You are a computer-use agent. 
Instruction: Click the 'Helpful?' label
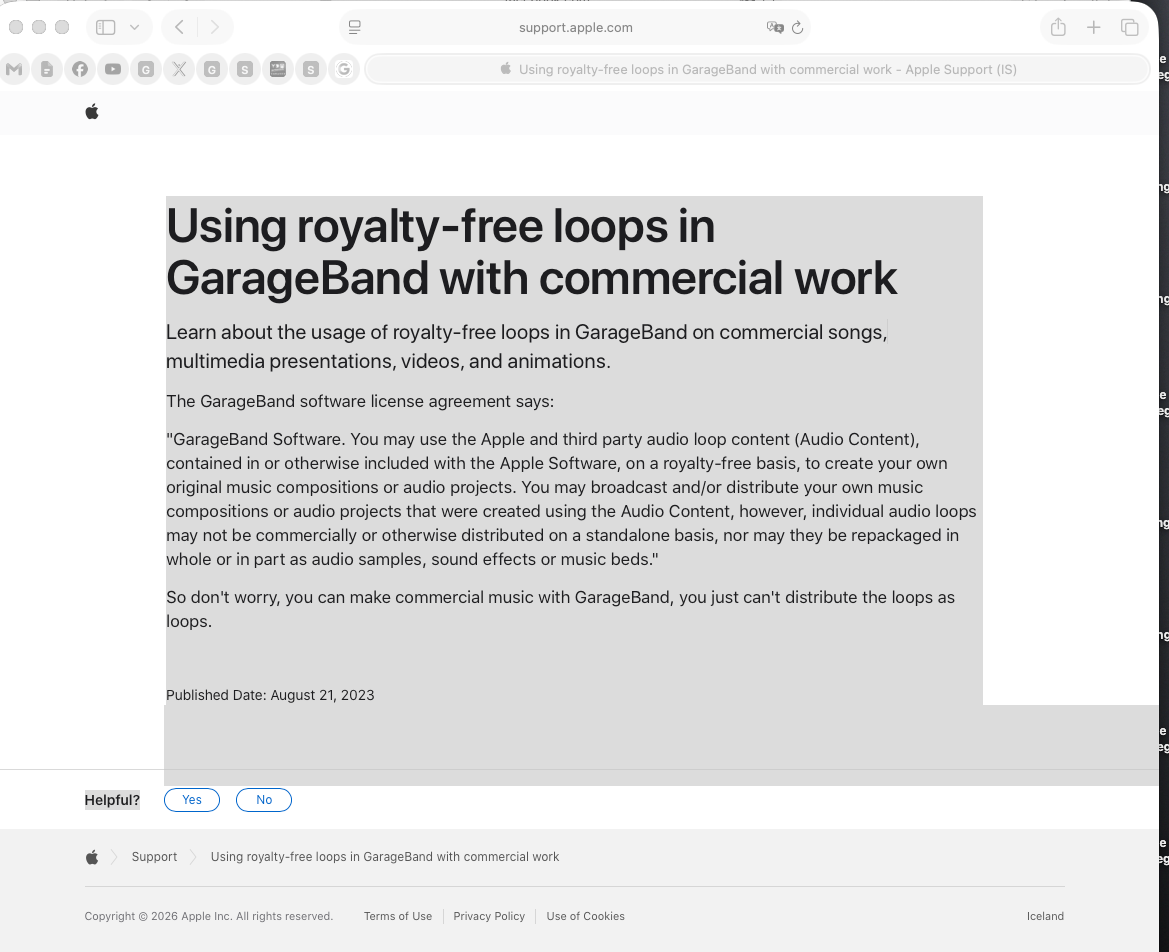point(112,800)
